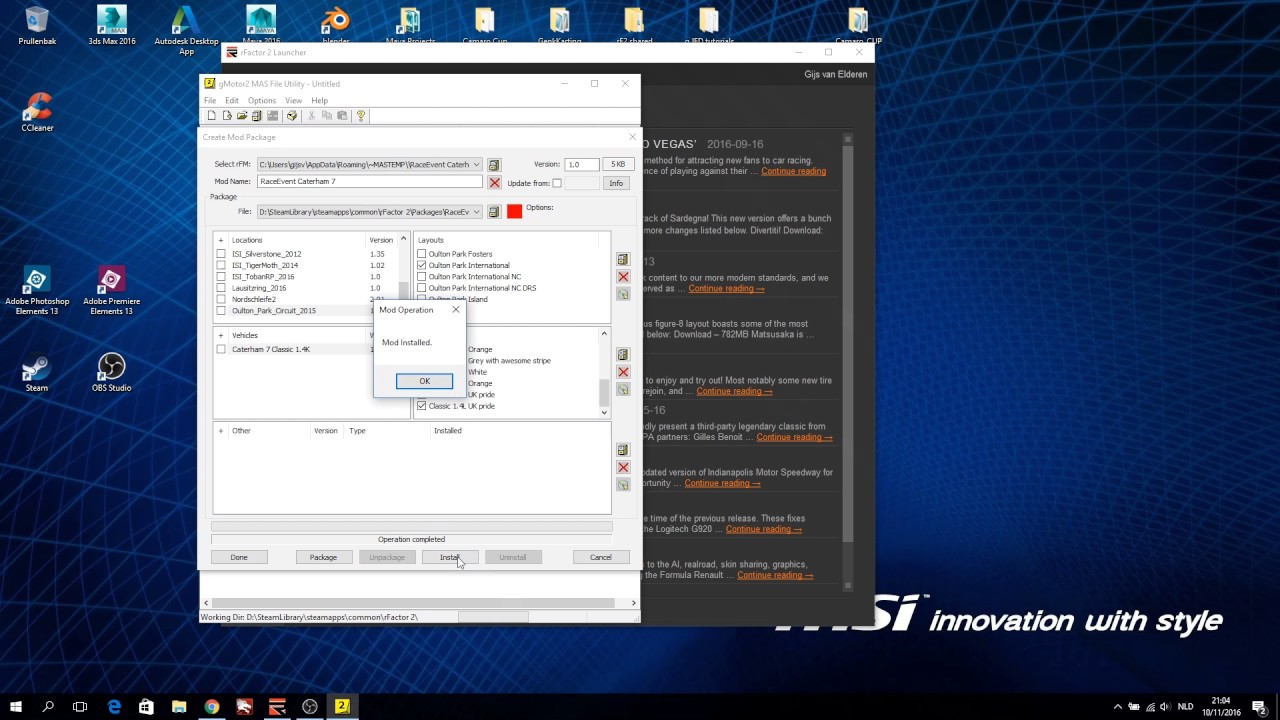Uncheck the Classic 1.4L UK pride checkbox
Screen dimensions: 1280x720
coord(421,406)
